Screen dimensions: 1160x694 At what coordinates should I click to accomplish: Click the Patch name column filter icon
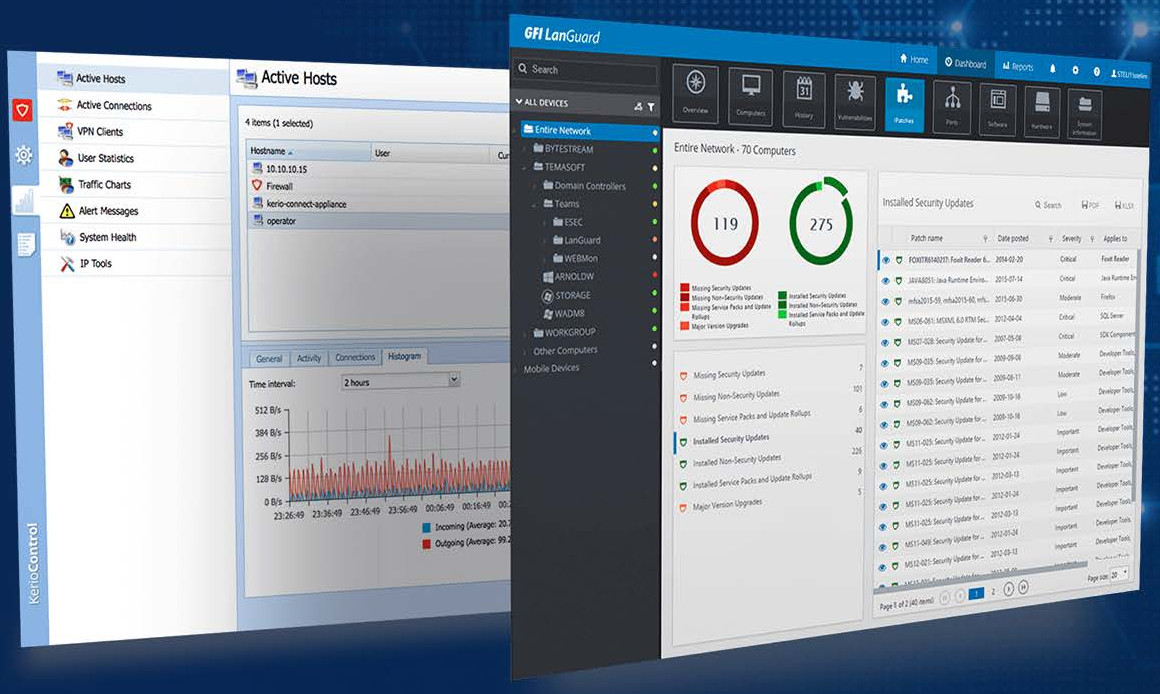(x=985, y=238)
